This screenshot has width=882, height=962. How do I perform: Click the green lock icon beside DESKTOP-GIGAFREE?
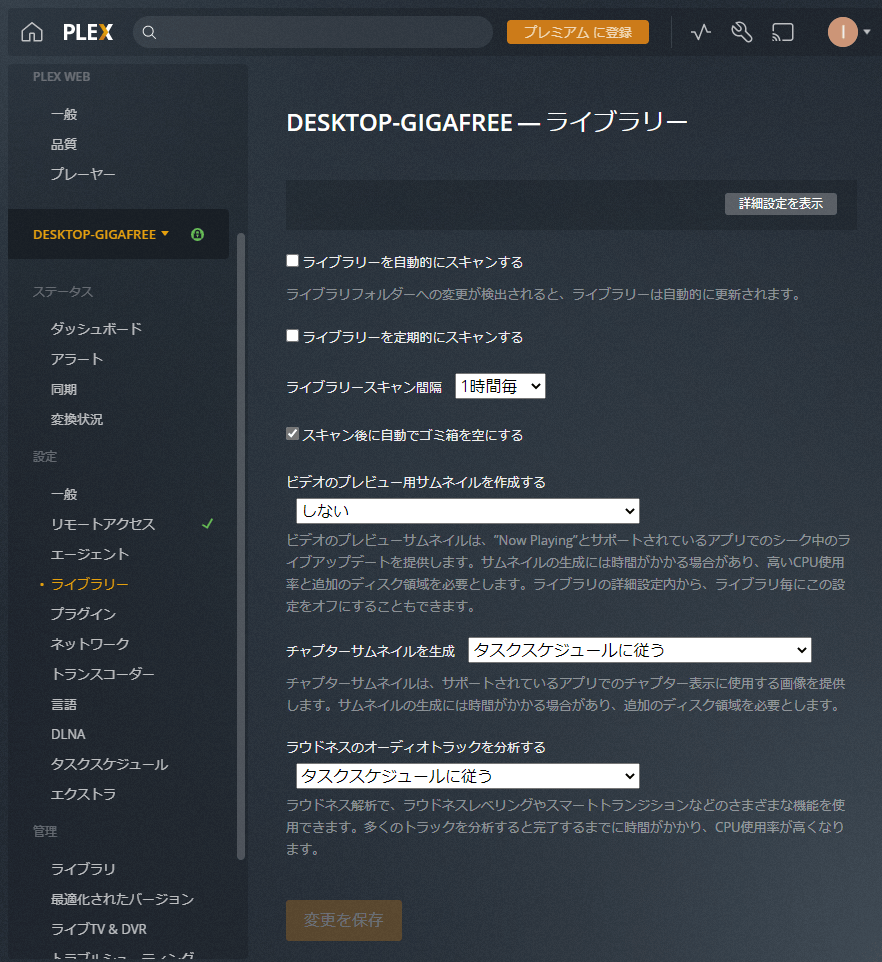pyautogui.click(x=197, y=234)
